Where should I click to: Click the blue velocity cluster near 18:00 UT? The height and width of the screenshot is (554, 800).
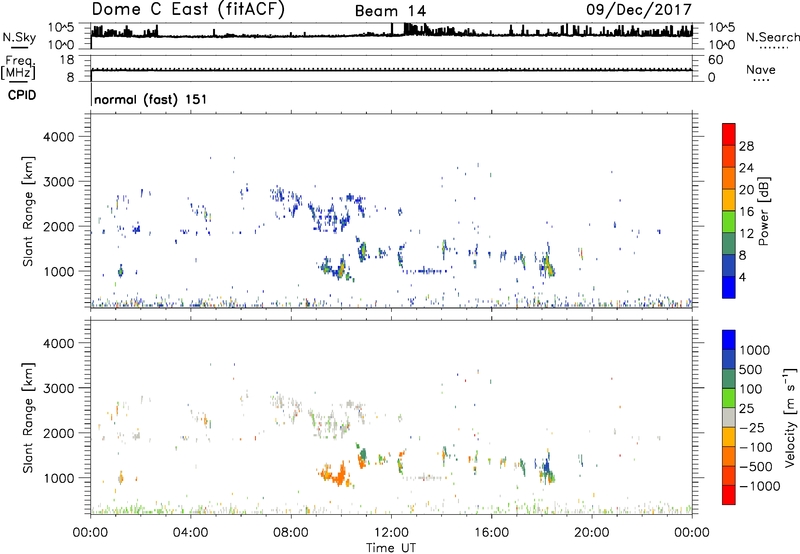546,466
